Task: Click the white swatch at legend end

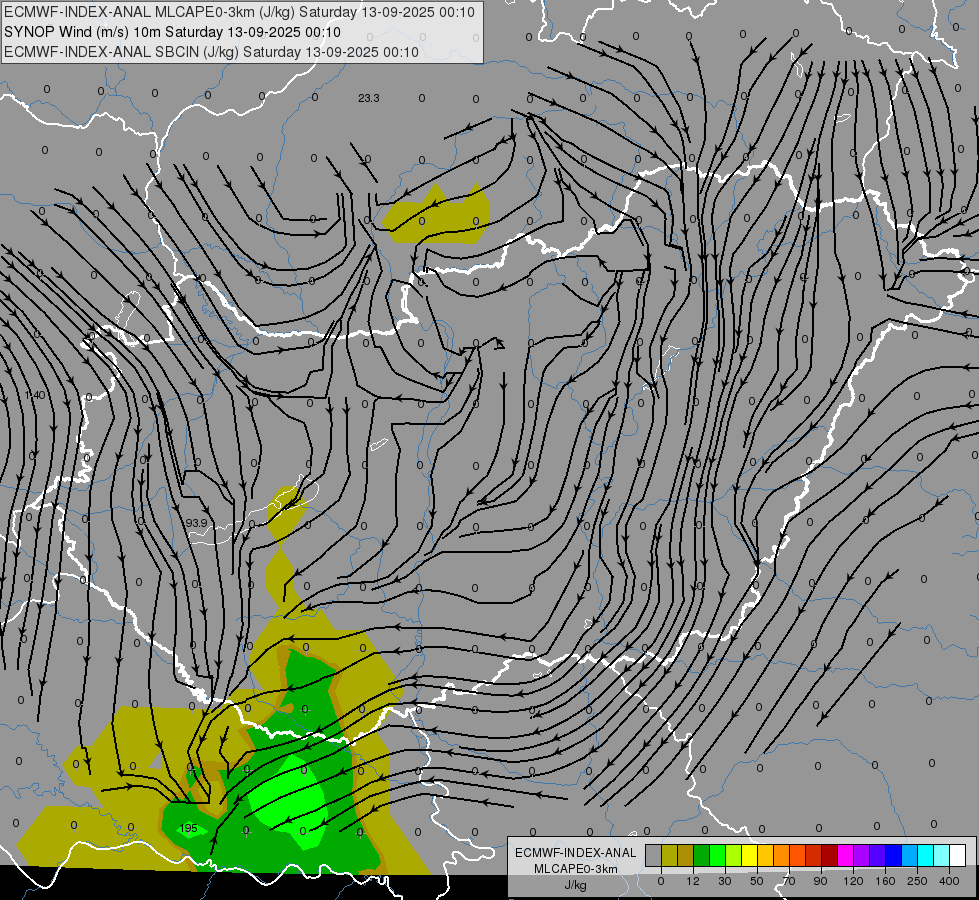Action: pyautogui.click(x=958, y=856)
